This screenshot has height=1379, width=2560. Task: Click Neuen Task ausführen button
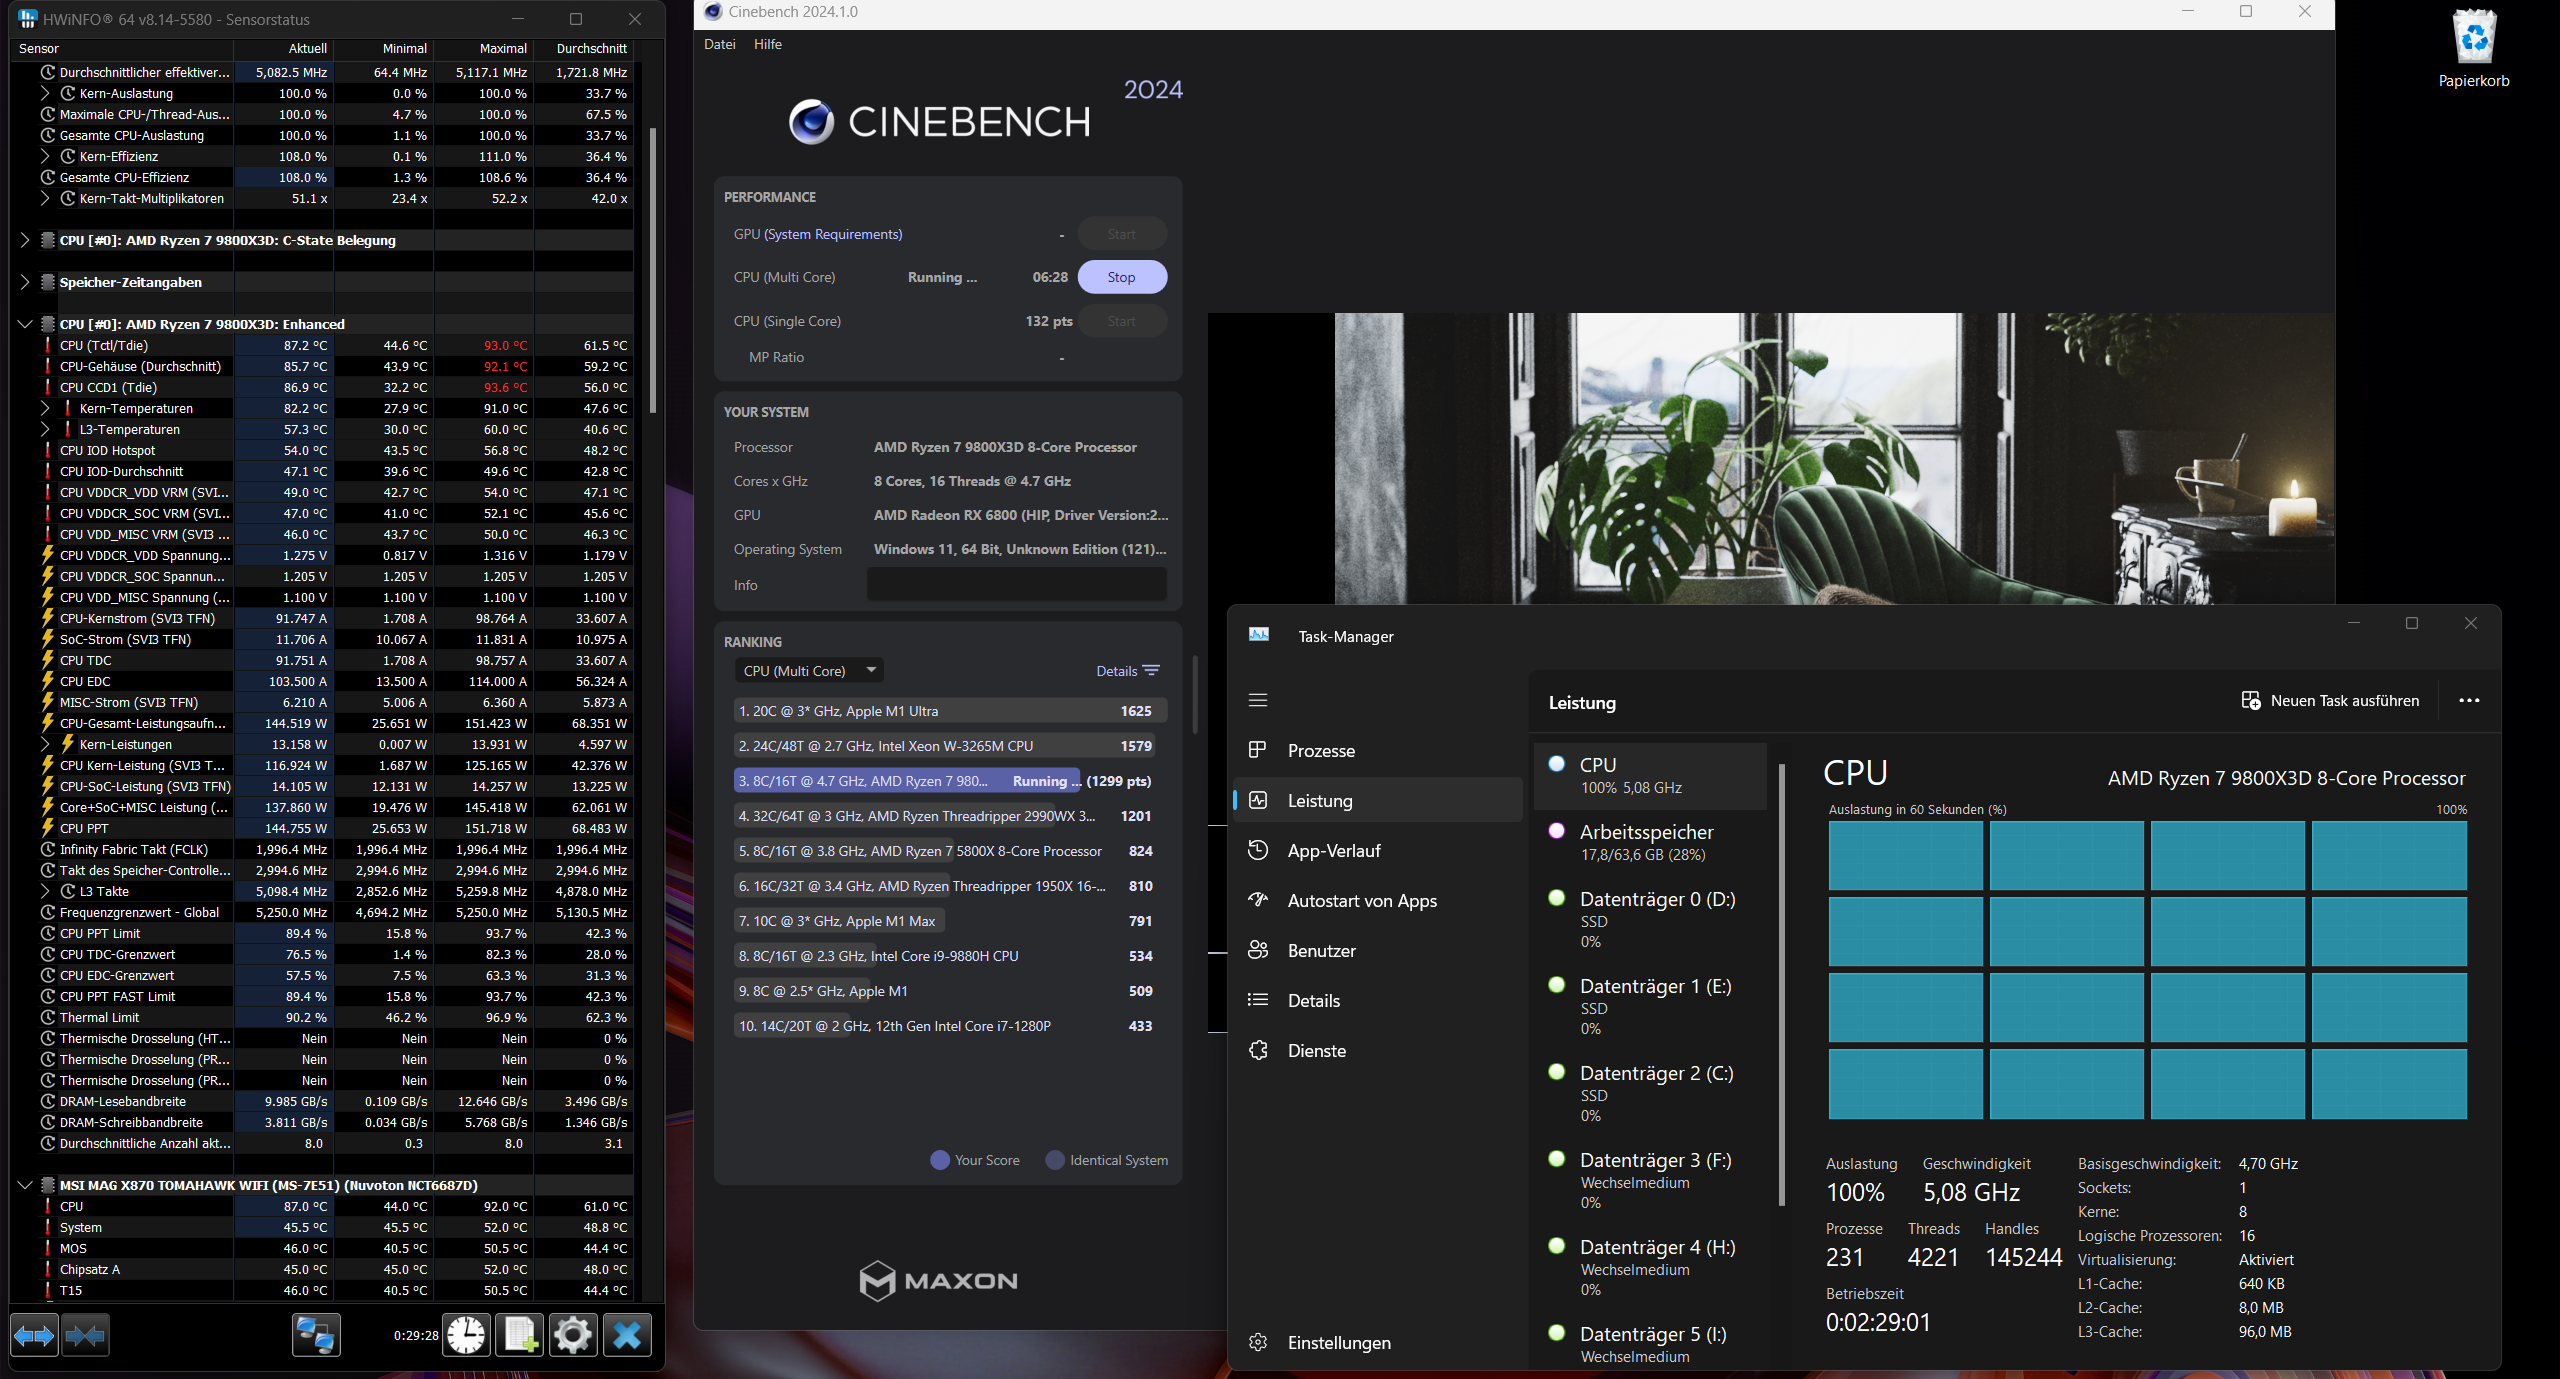[x=2330, y=700]
